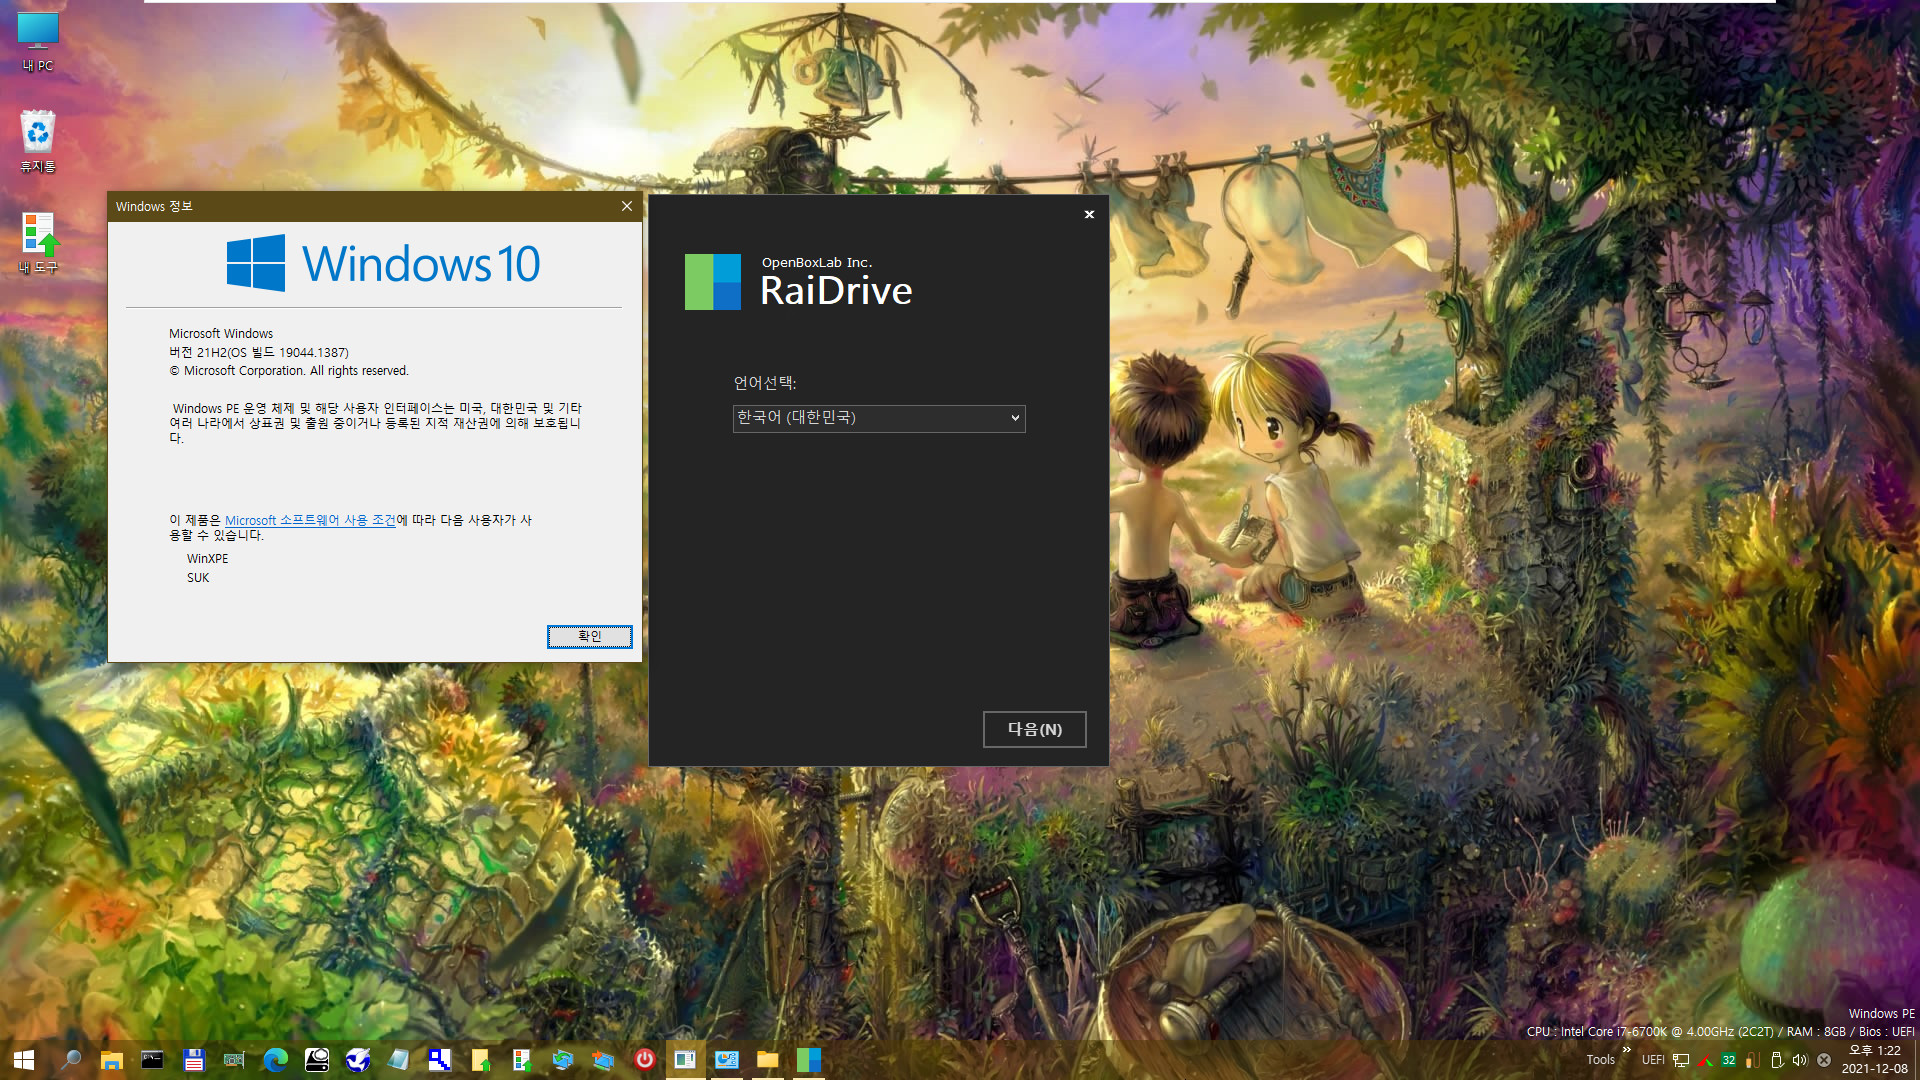
Task: Open the notepad-style taskbar icon
Action: 398,1059
